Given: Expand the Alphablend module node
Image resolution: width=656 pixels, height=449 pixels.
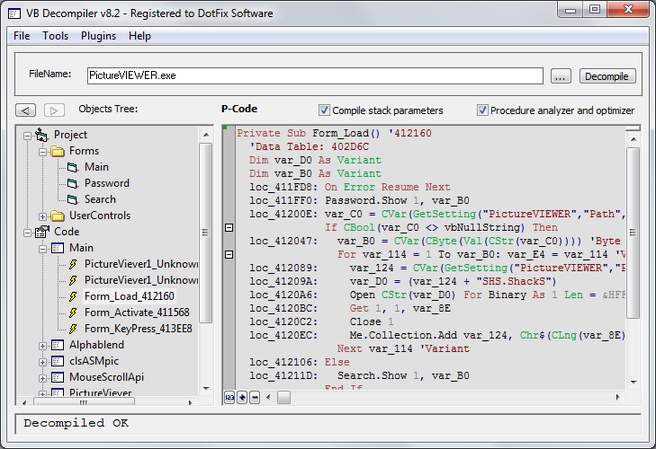Looking at the screenshot, I should [x=43, y=346].
